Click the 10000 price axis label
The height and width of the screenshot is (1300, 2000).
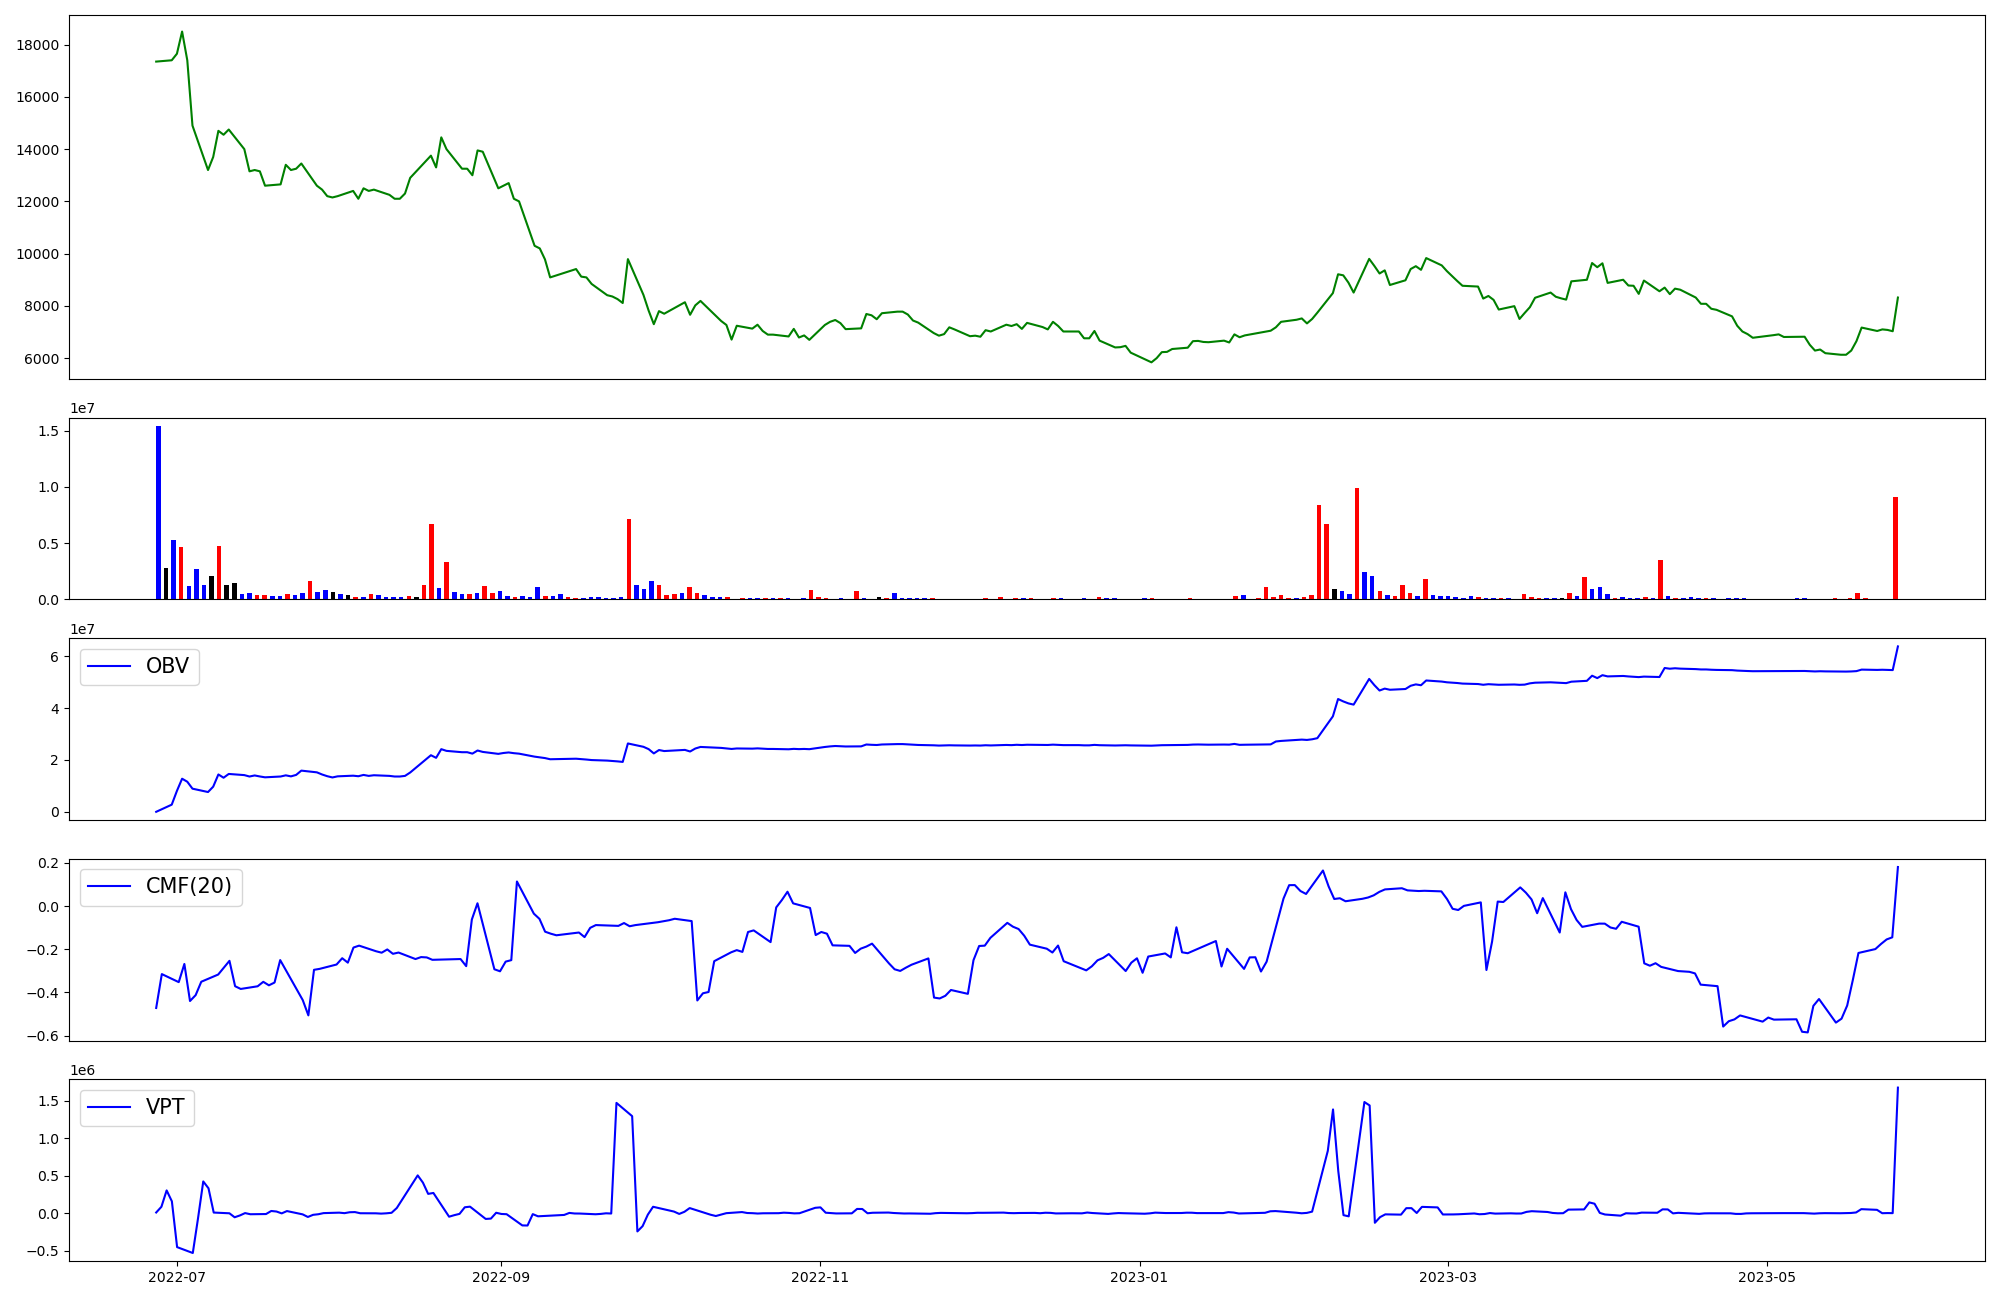(38, 254)
